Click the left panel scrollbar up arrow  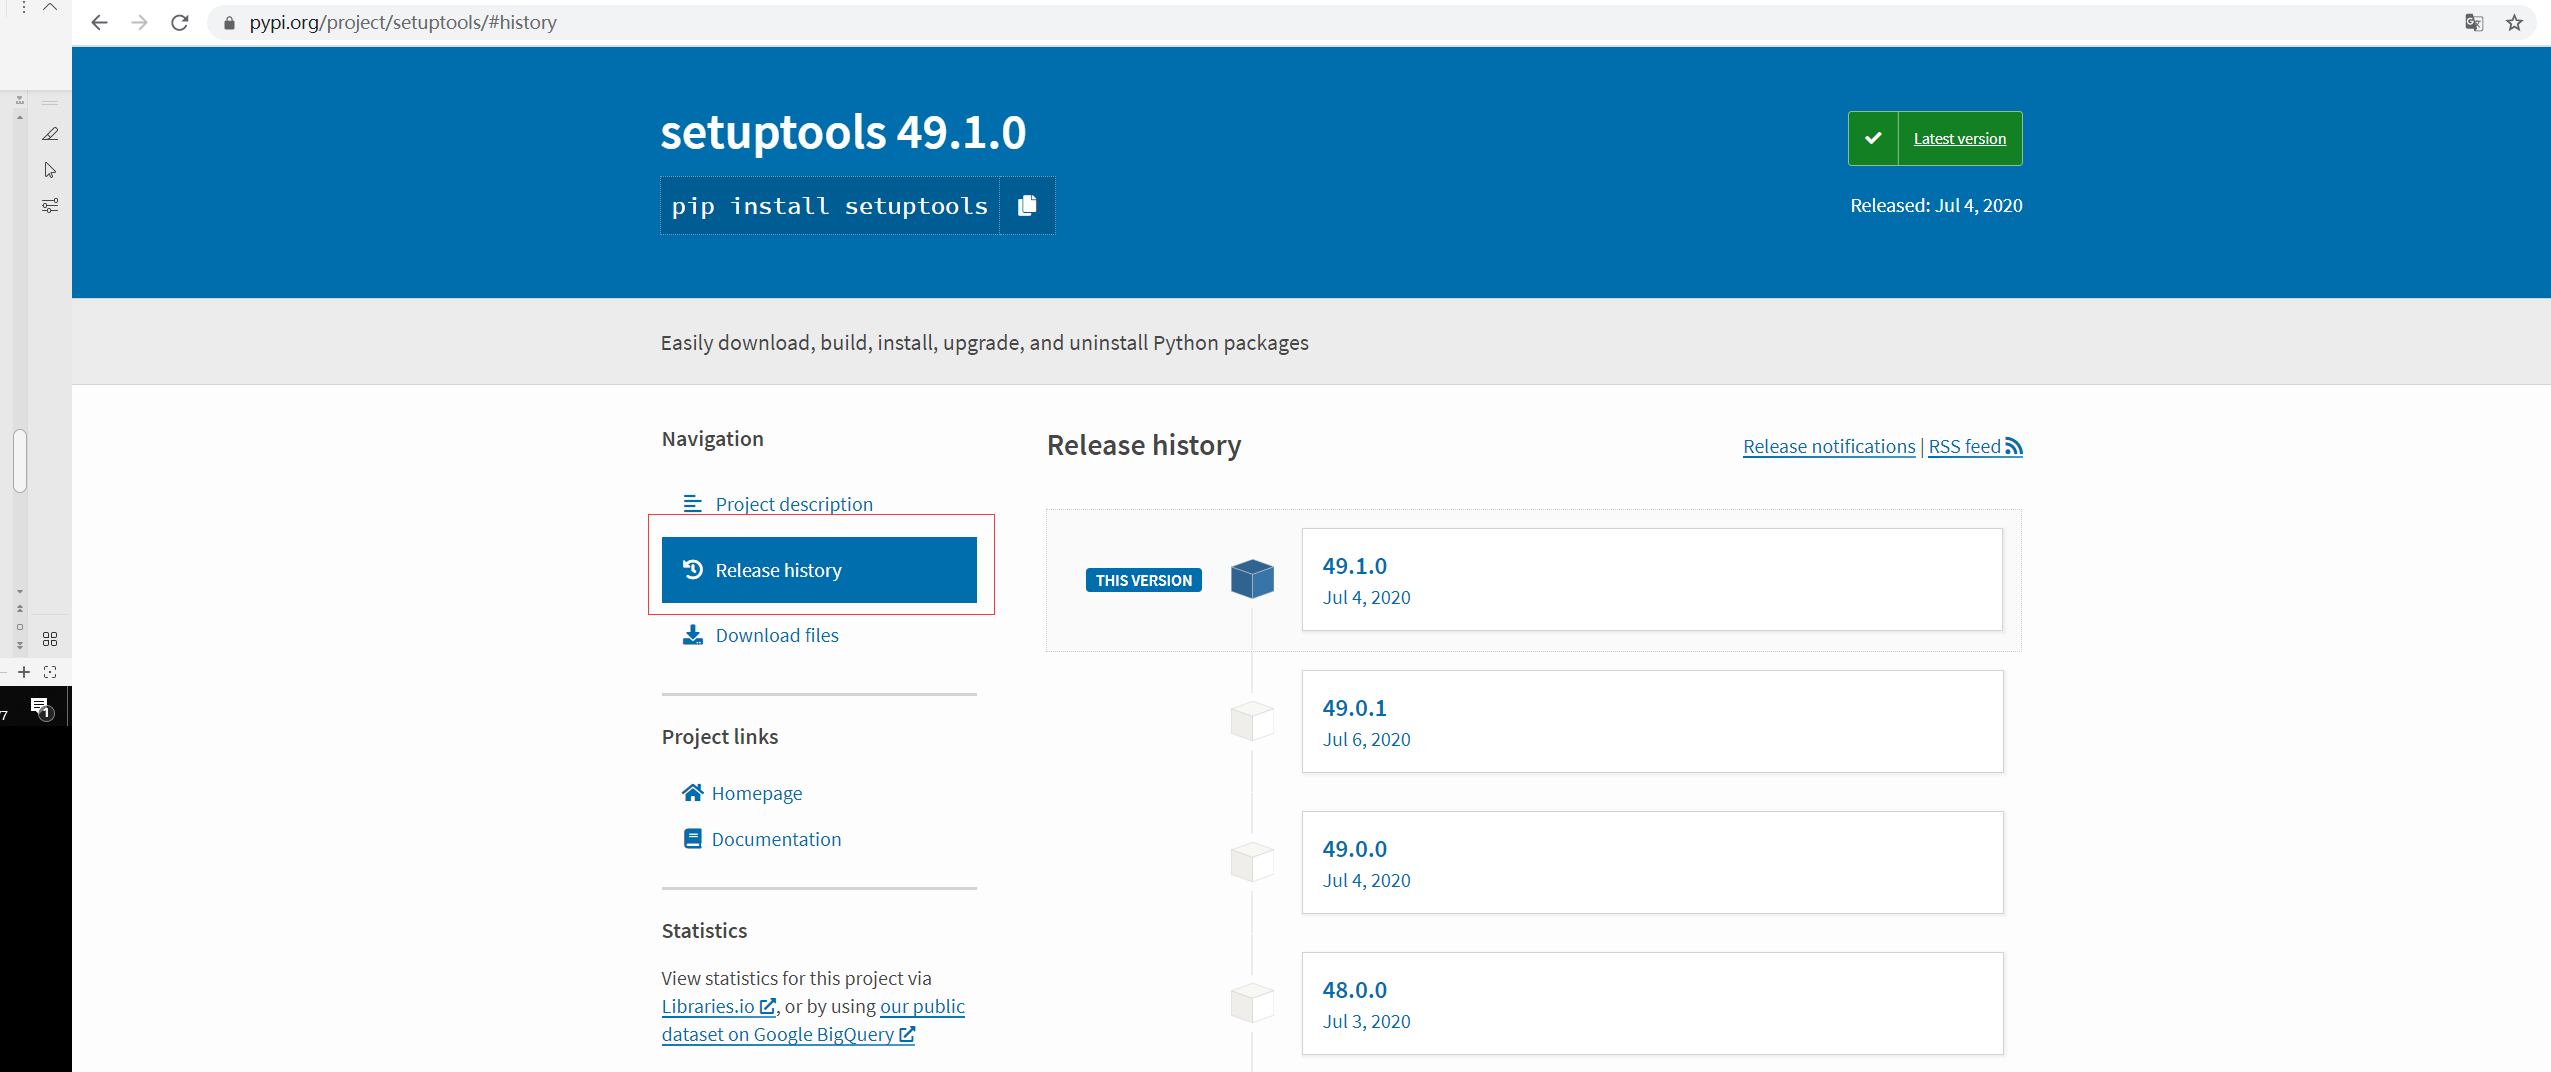20,116
